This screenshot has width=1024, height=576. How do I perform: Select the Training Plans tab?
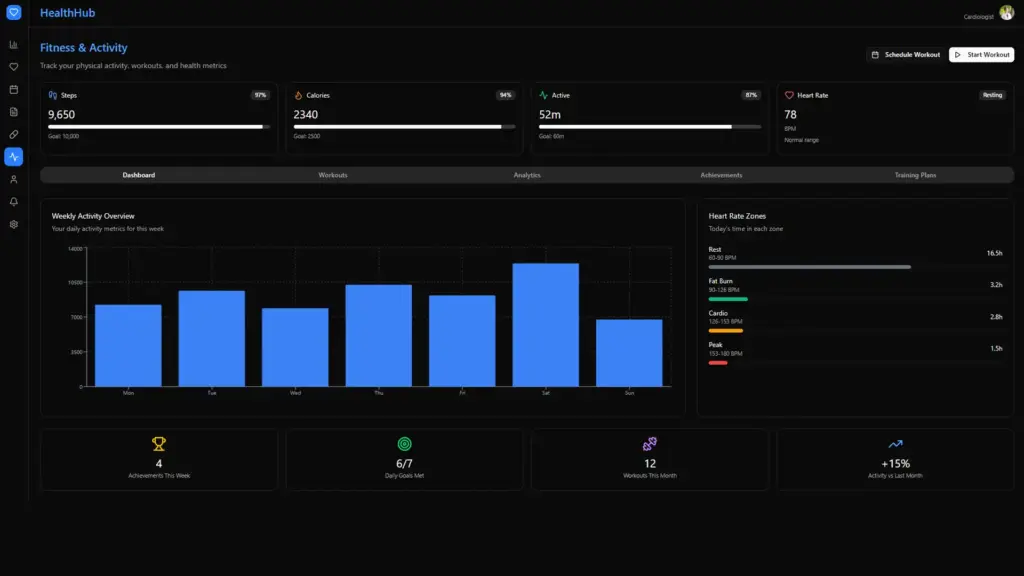click(915, 175)
